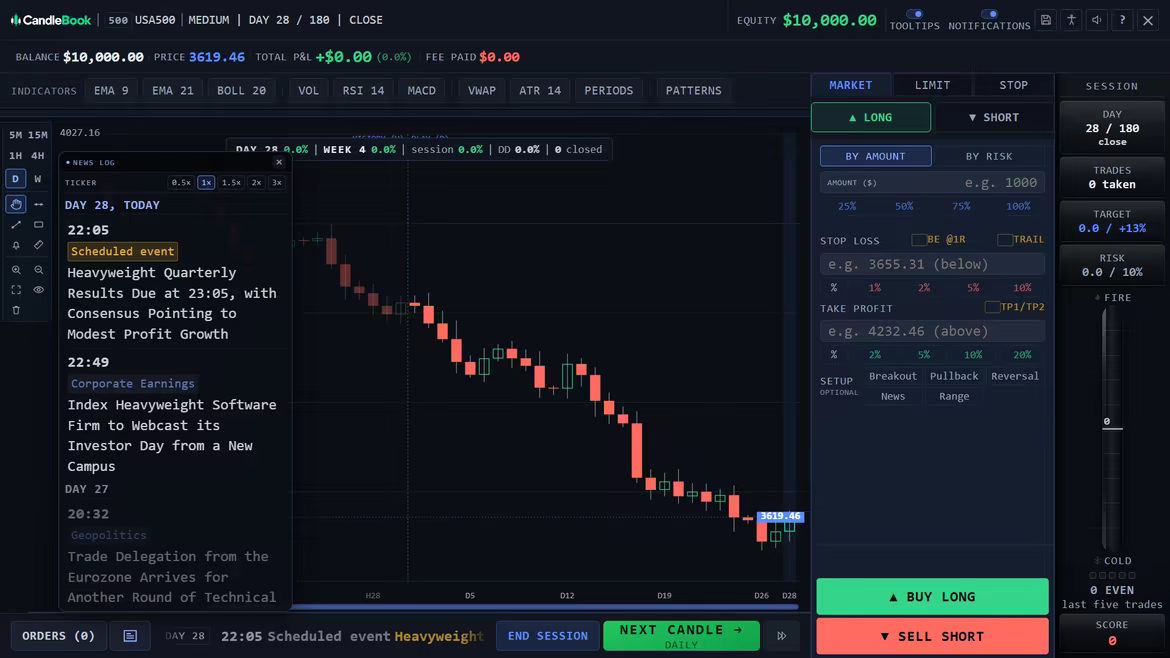Select the Breakout setup tag

892,376
